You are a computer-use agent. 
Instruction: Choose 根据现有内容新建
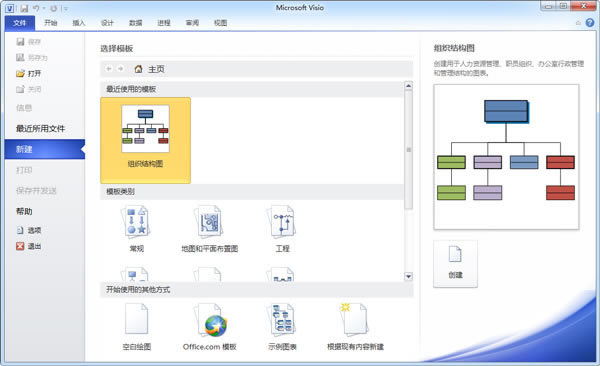(x=355, y=327)
